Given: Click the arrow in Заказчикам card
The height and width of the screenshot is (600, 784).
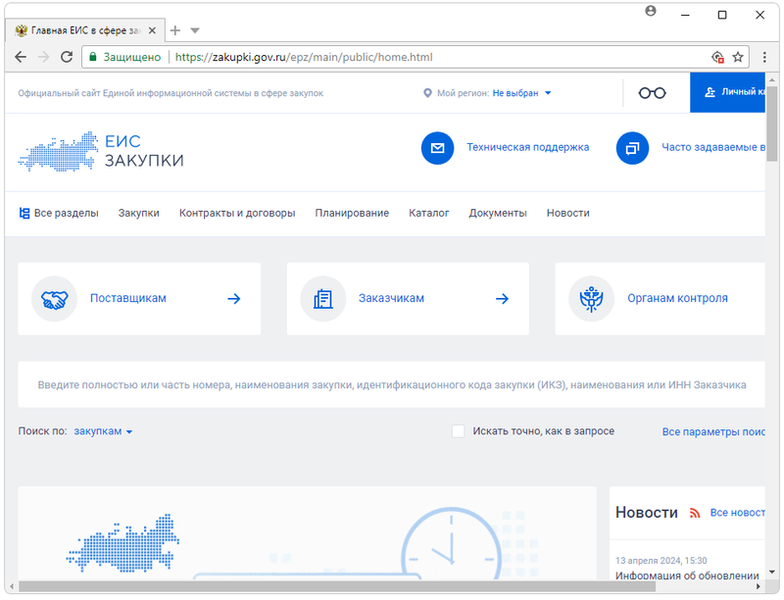Looking at the screenshot, I should click(502, 299).
